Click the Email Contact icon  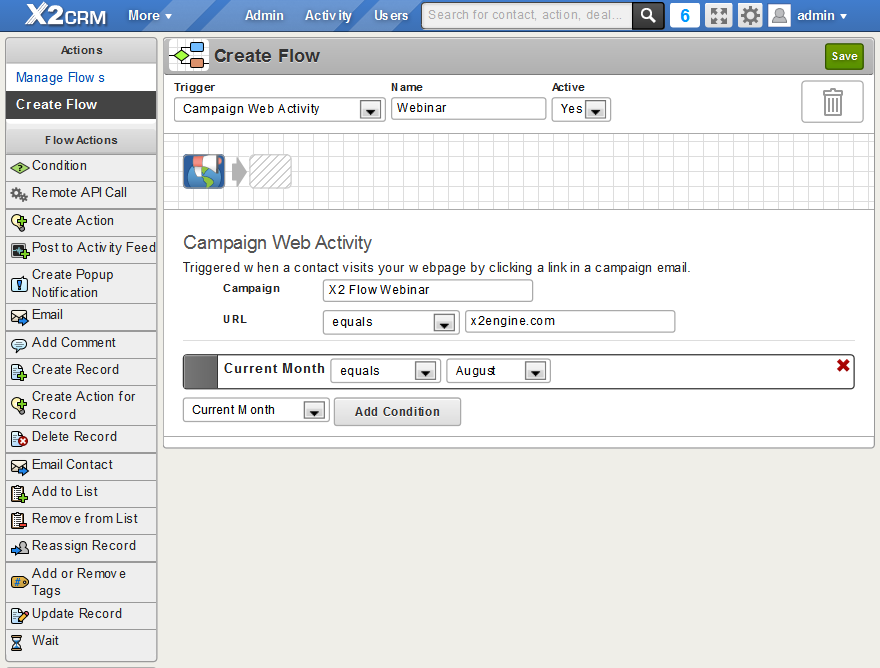[19, 467]
